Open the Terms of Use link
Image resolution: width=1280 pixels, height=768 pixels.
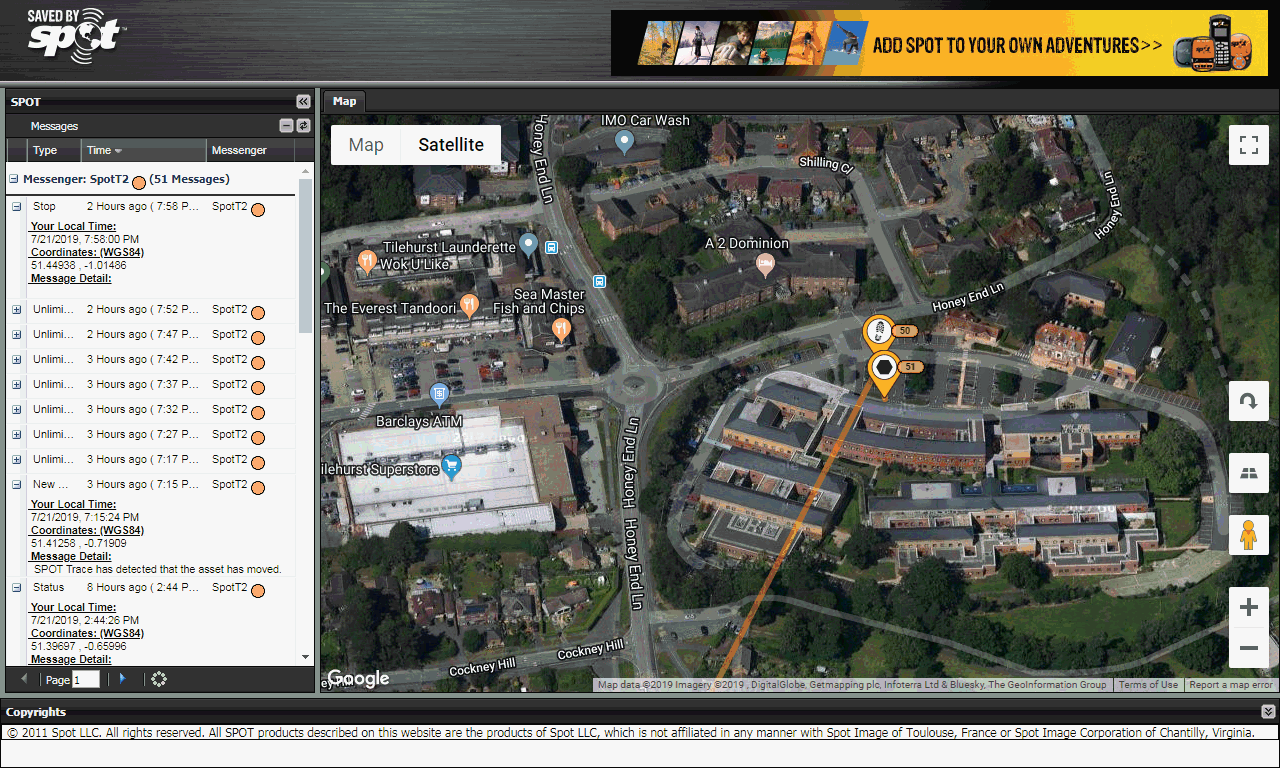[x=1148, y=685]
